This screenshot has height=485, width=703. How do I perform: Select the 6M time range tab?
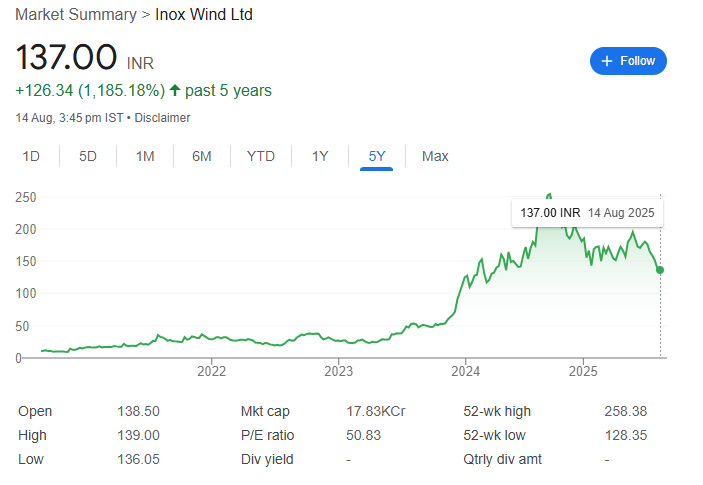point(202,156)
